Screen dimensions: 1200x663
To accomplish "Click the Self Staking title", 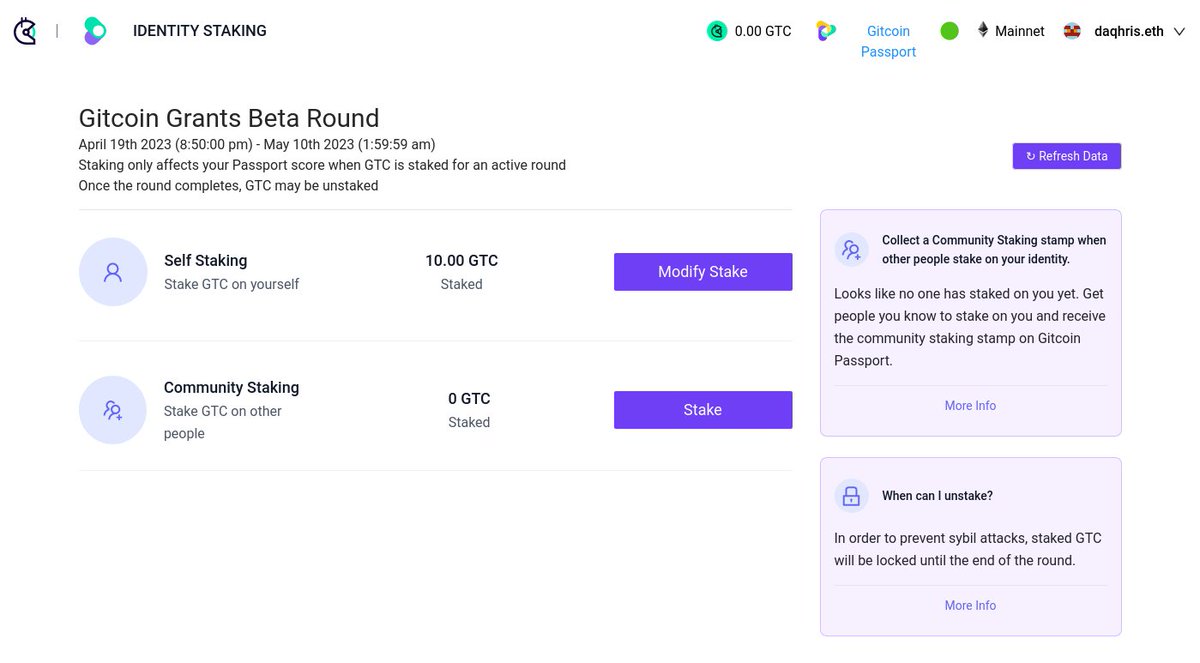I will point(206,261).
